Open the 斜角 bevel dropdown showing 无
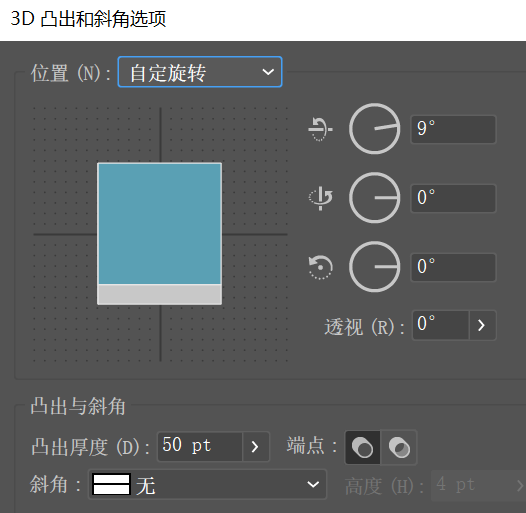The width and height of the screenshot is (526, 513). [x=207, y=484]
